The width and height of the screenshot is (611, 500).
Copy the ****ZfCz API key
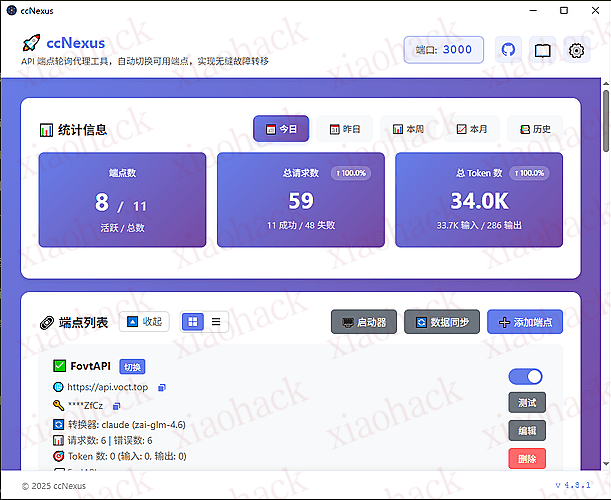pos(117,405)
